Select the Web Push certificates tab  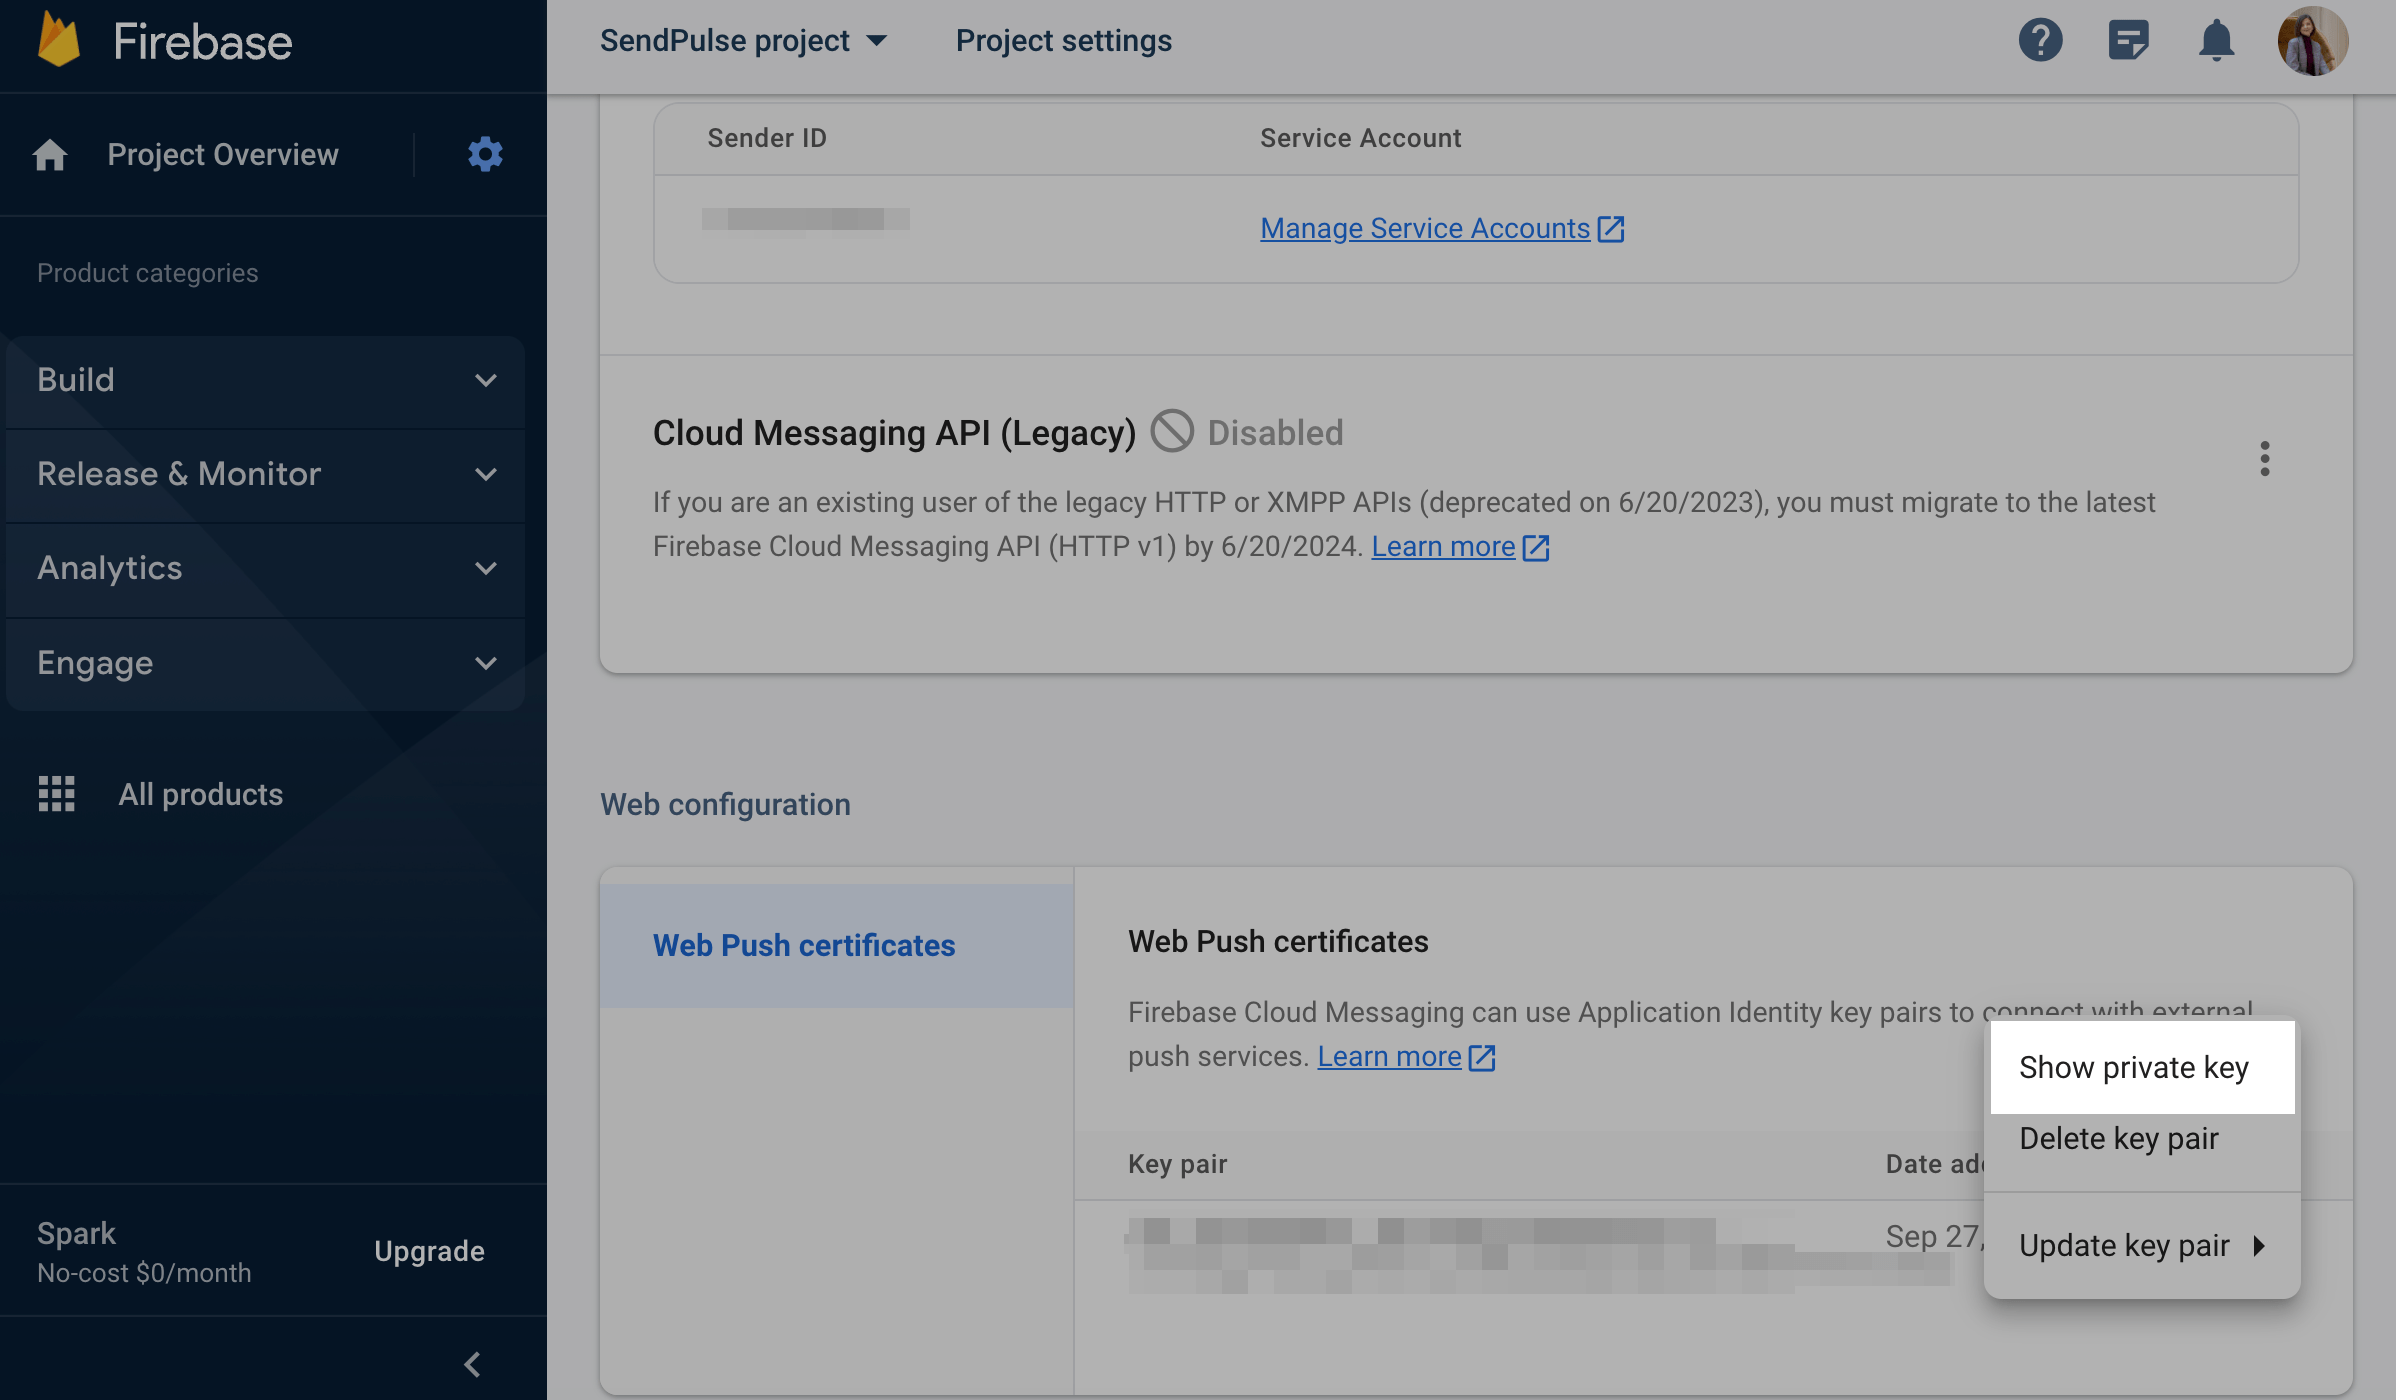(x=837, y=945)
